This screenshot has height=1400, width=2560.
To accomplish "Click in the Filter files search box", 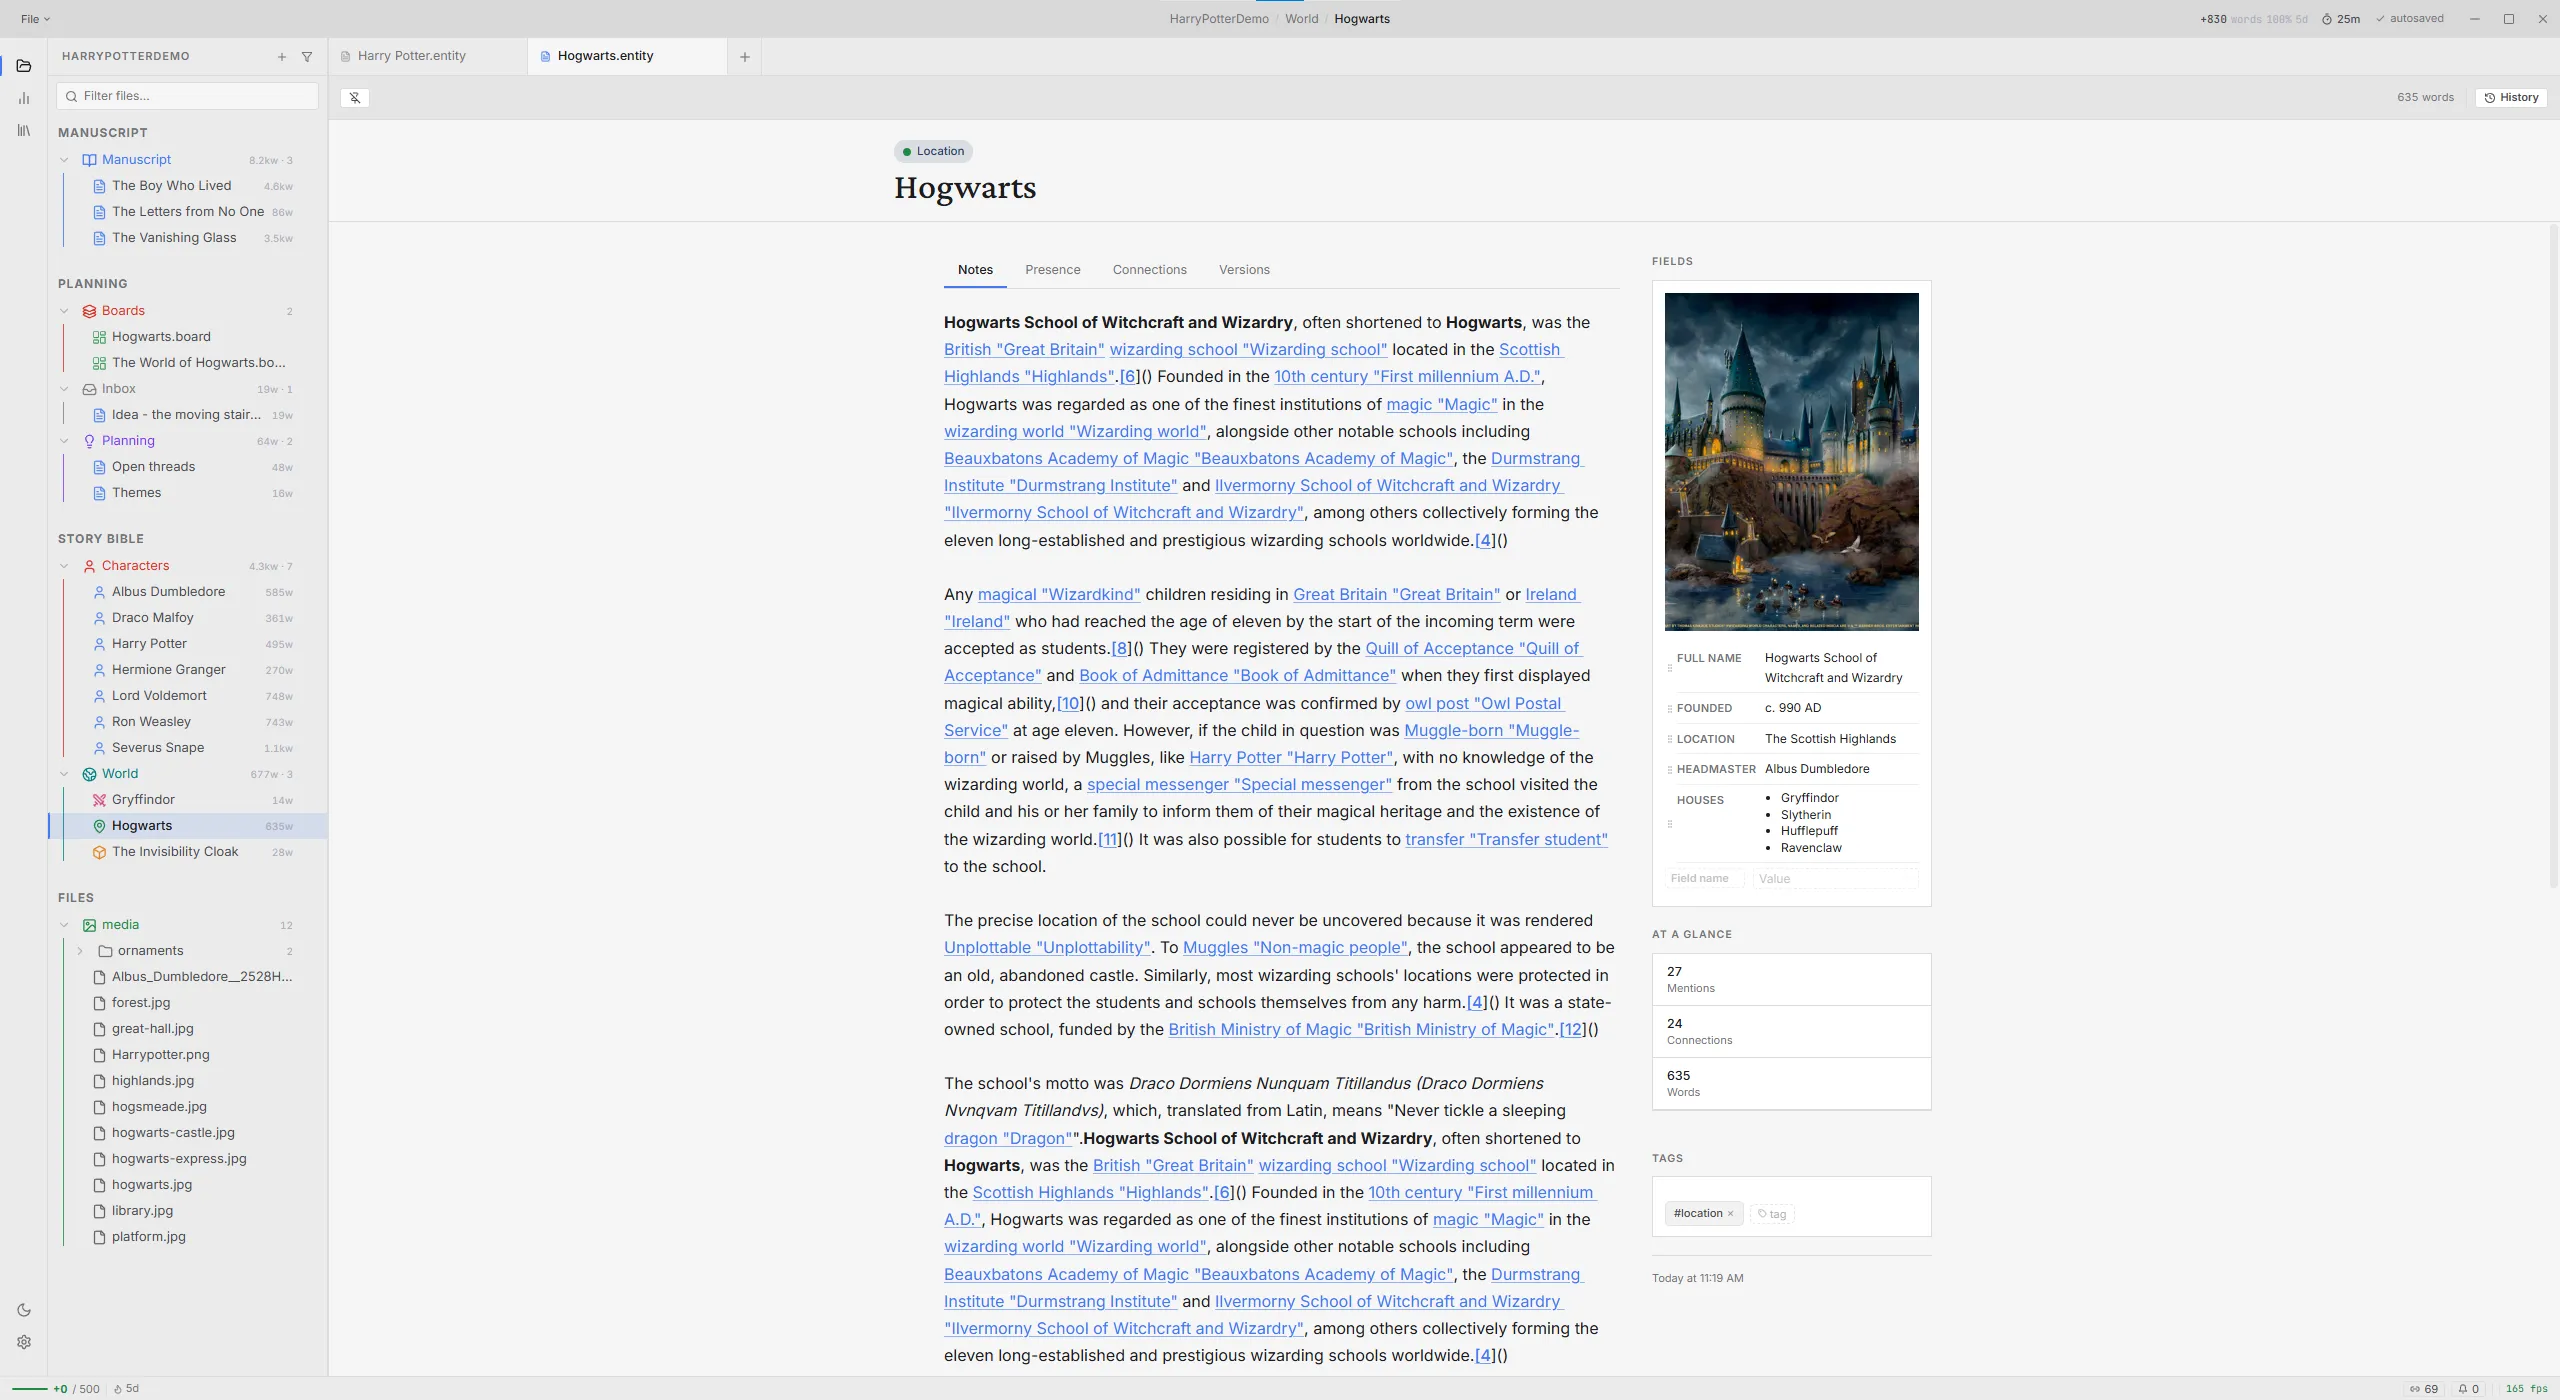I will click(188, 96).
